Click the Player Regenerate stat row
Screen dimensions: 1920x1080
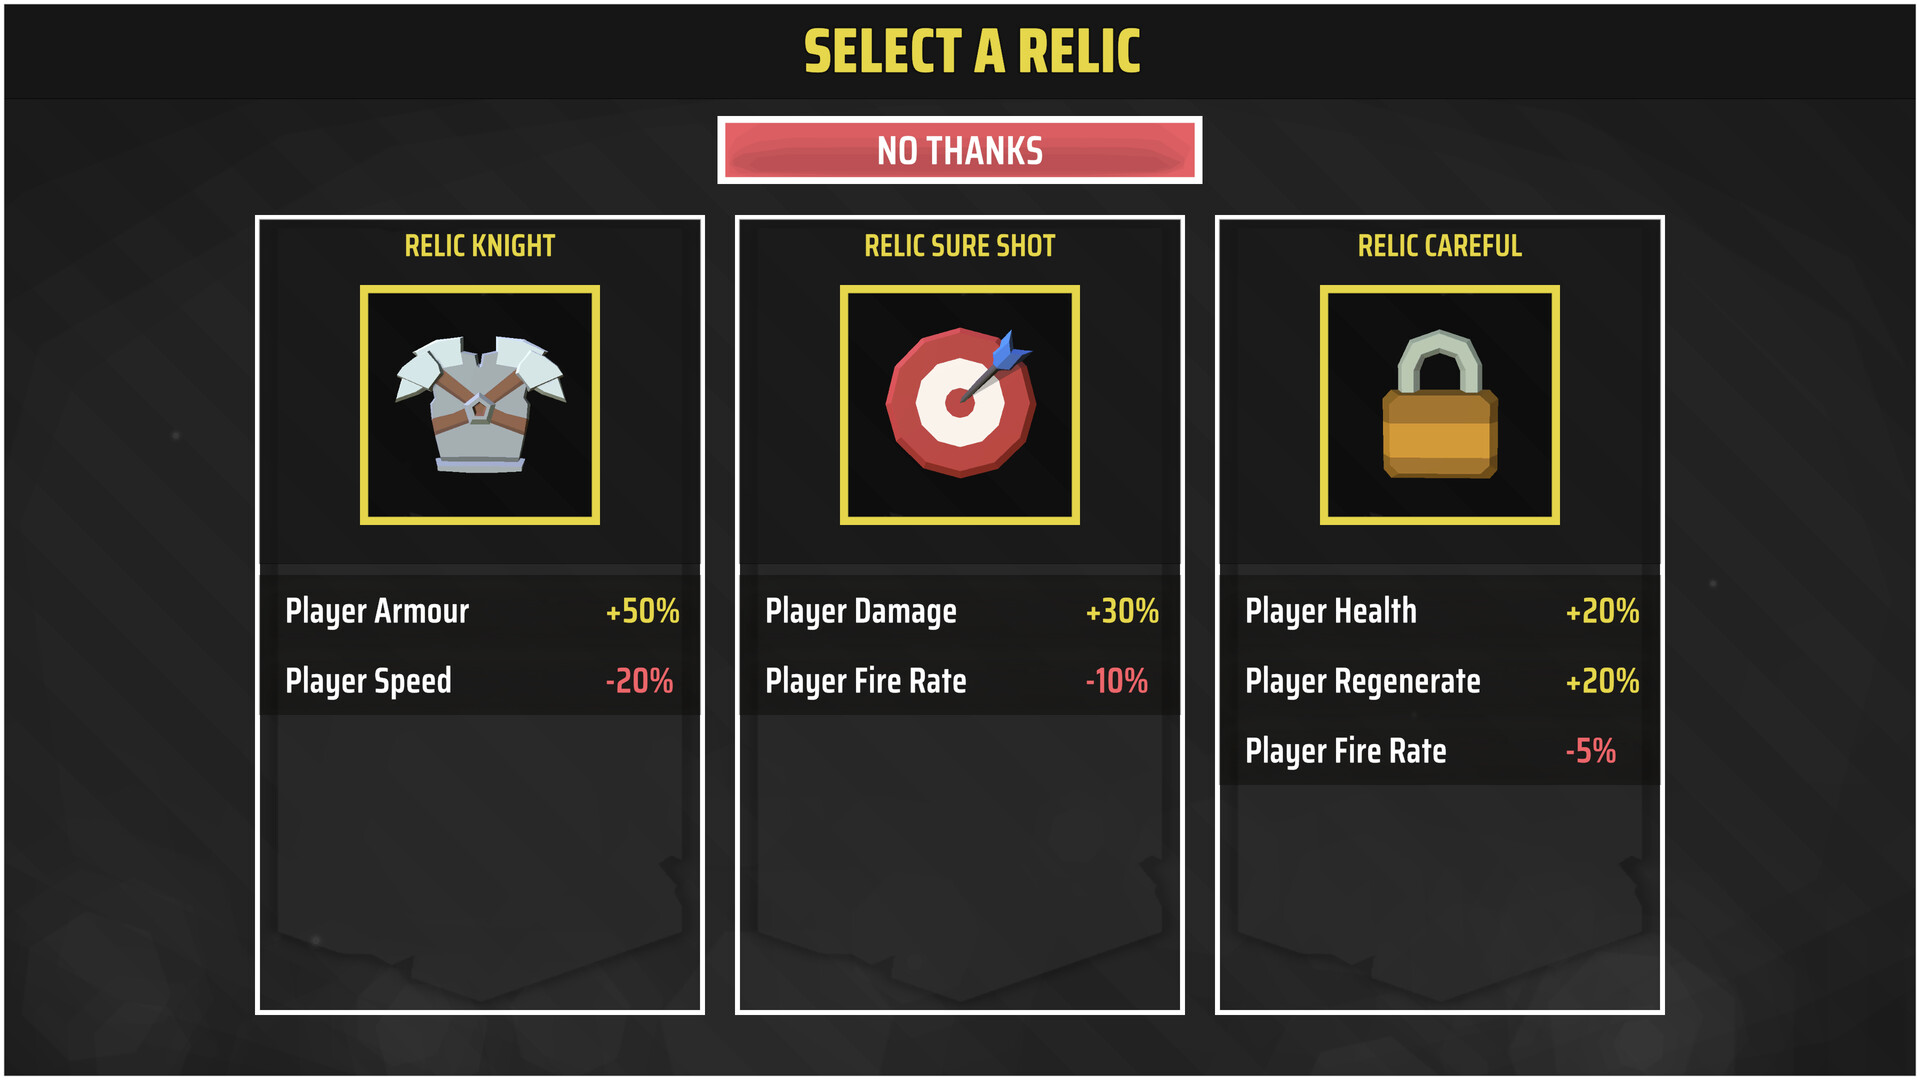(1440, 681)
